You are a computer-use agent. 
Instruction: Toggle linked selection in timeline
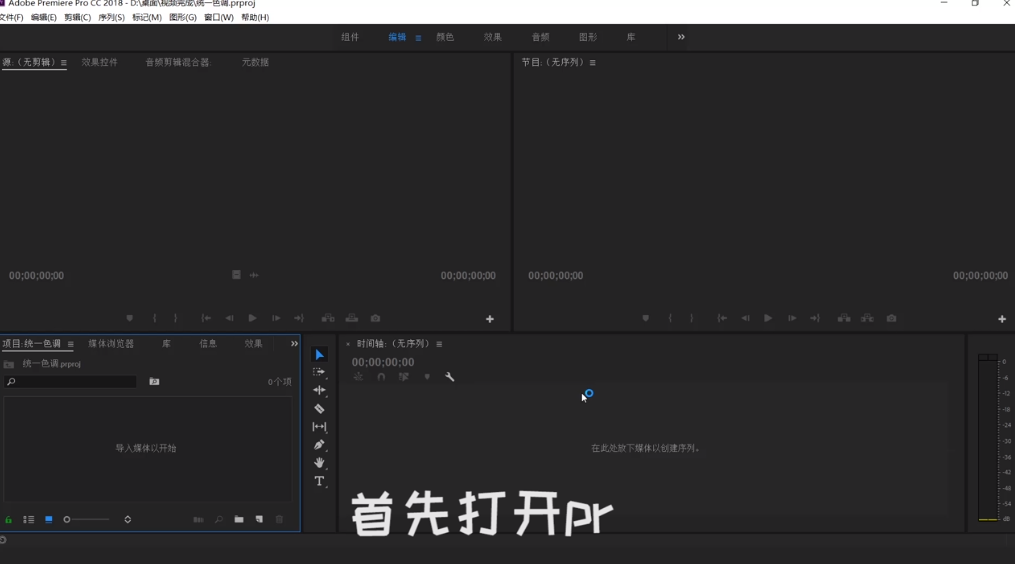click(x=404, y=377)
